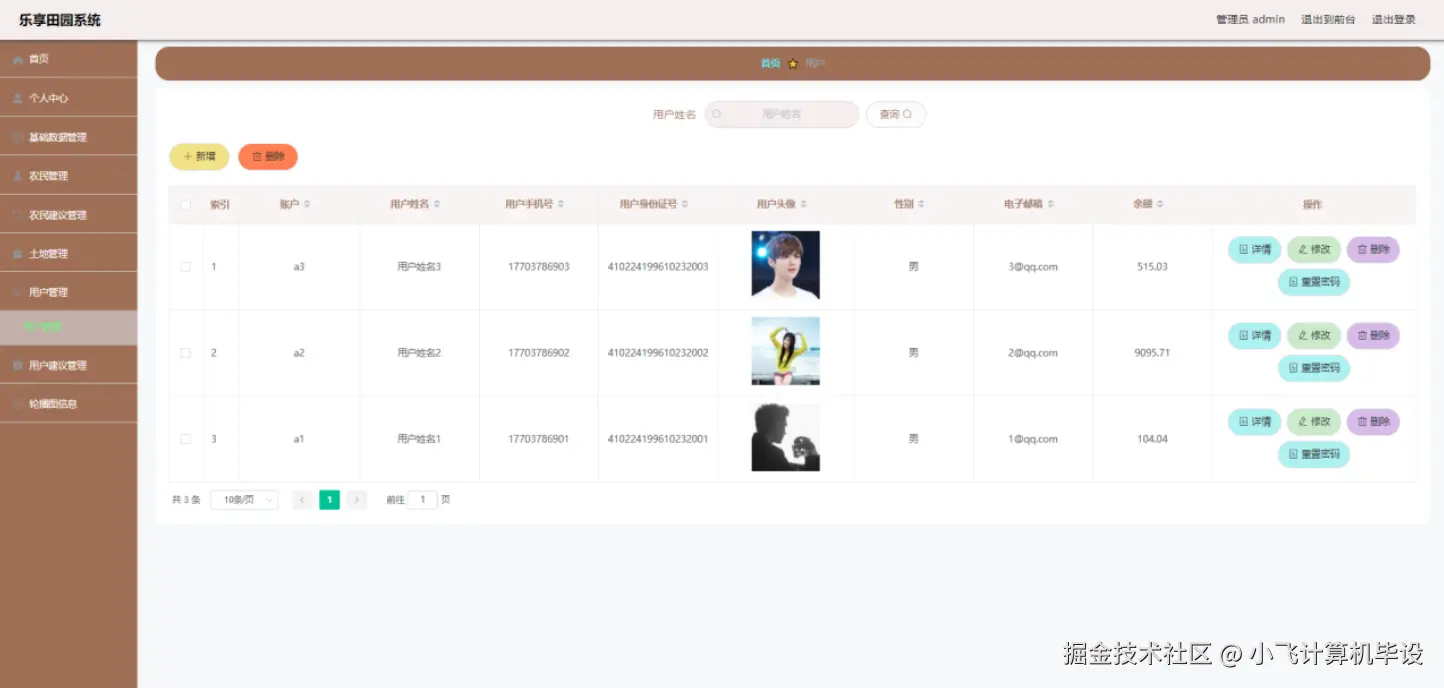Screen dimensions: 1444x688
Task: Click the 农民管理 sidebar icon
Action: (x=18, y=176)
